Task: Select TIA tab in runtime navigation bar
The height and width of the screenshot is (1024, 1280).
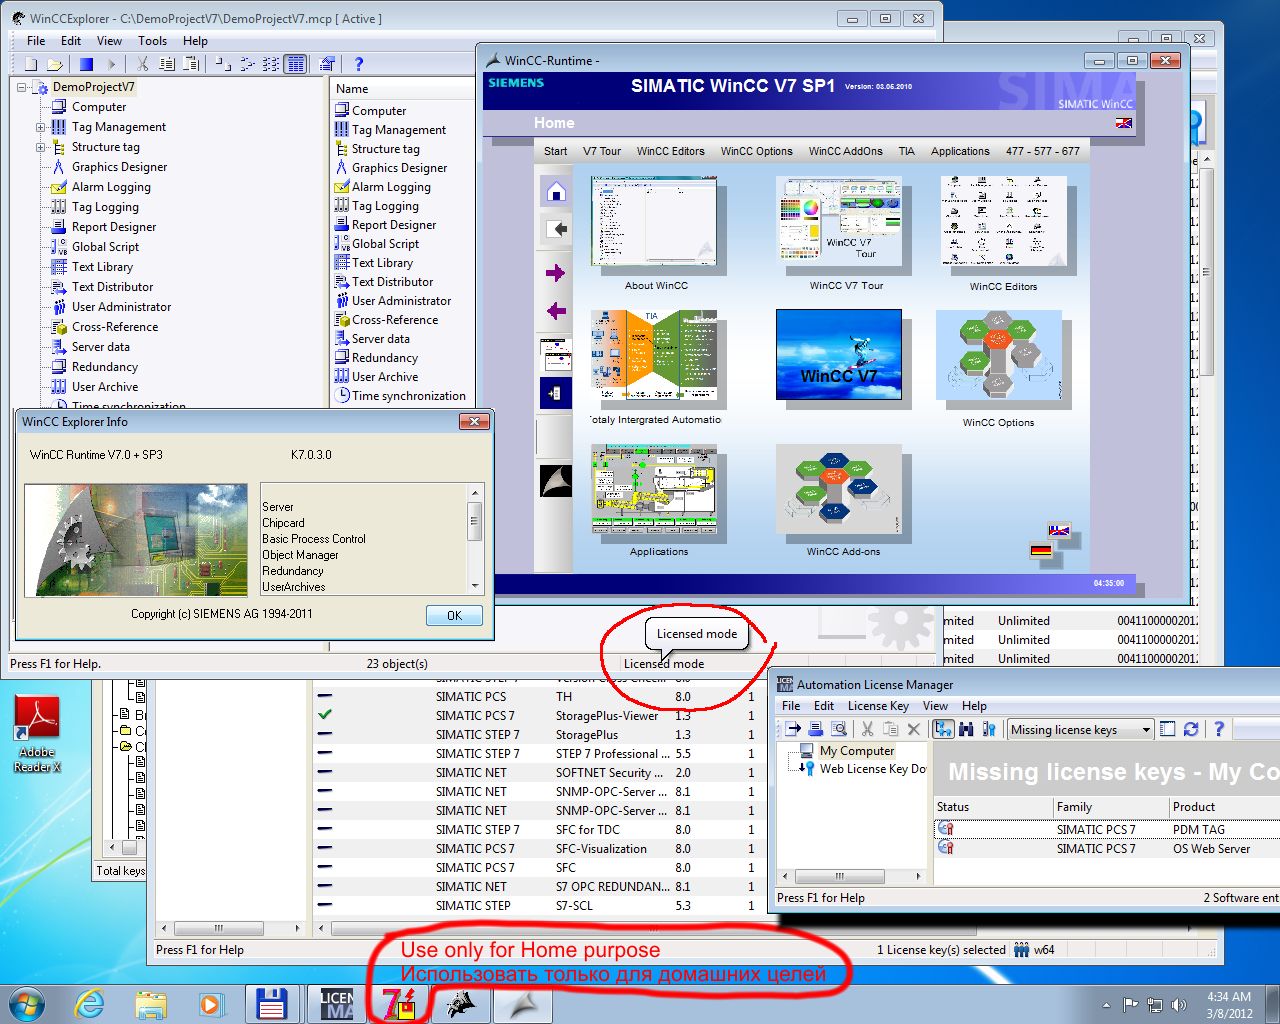Action: [906, 151]
